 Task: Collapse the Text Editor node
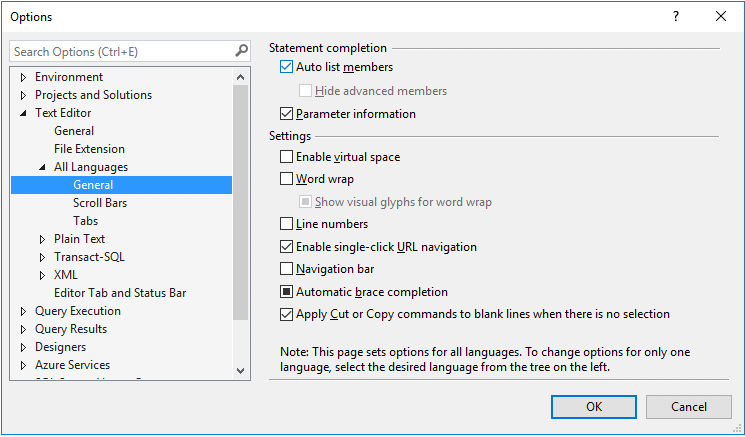tap(24, 114)
